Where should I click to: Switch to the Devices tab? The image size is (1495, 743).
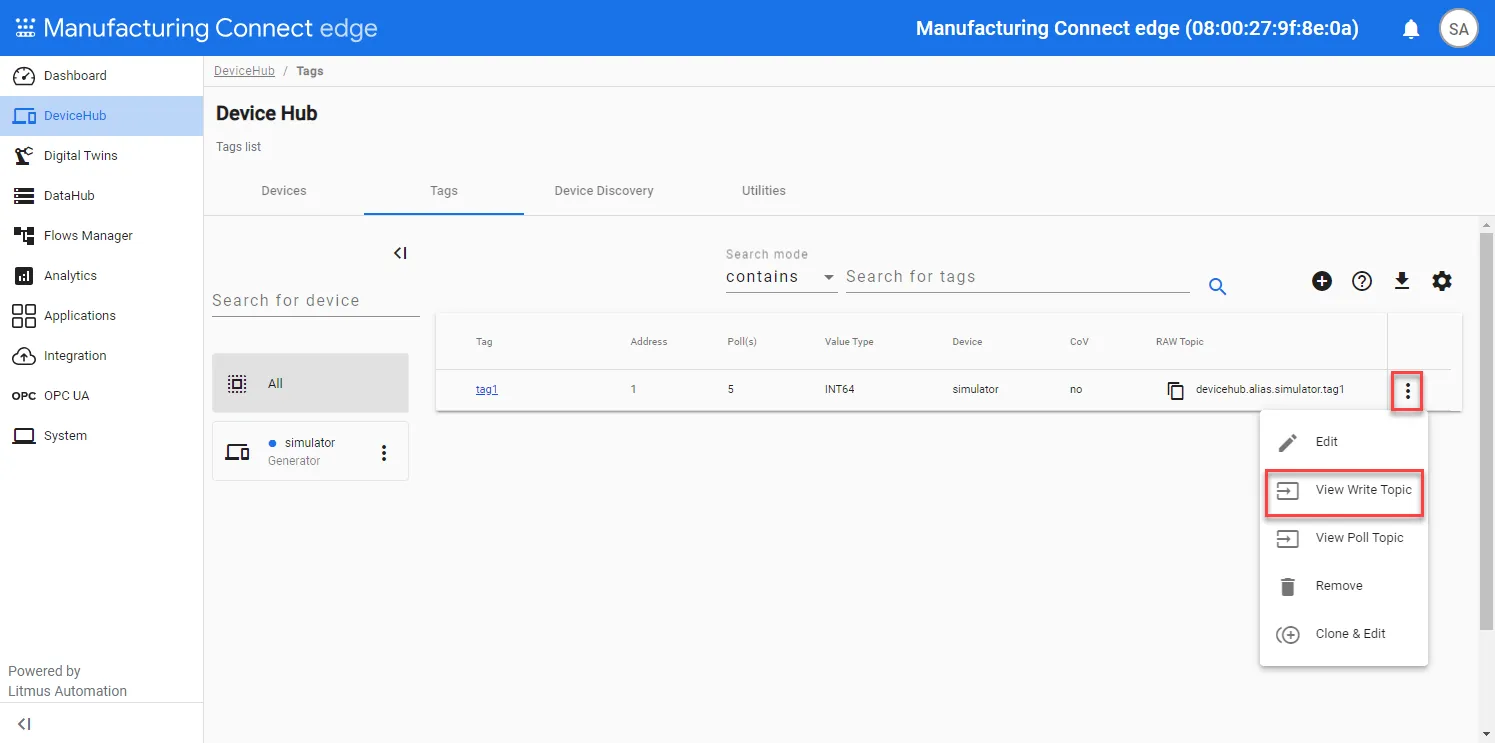coord(284,191)
